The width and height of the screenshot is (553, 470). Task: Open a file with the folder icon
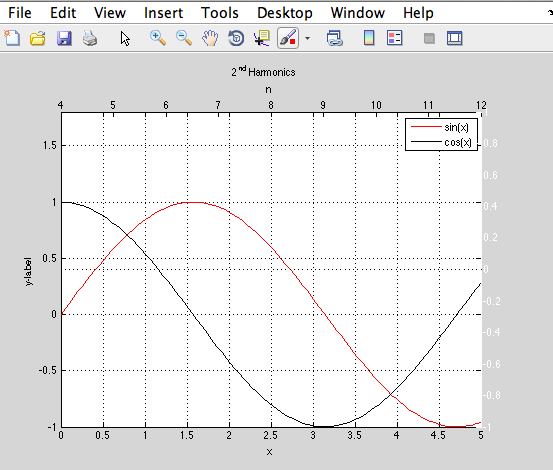tap(38, 38)
